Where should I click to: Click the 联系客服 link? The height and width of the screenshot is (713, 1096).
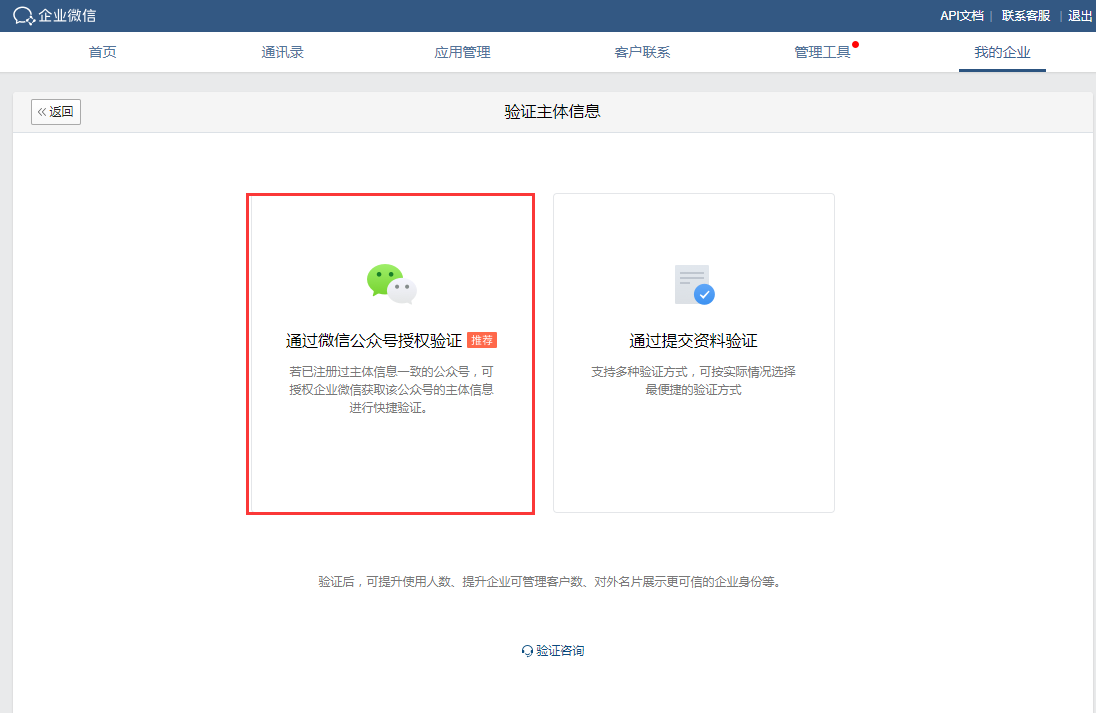tap(1026, 16)
